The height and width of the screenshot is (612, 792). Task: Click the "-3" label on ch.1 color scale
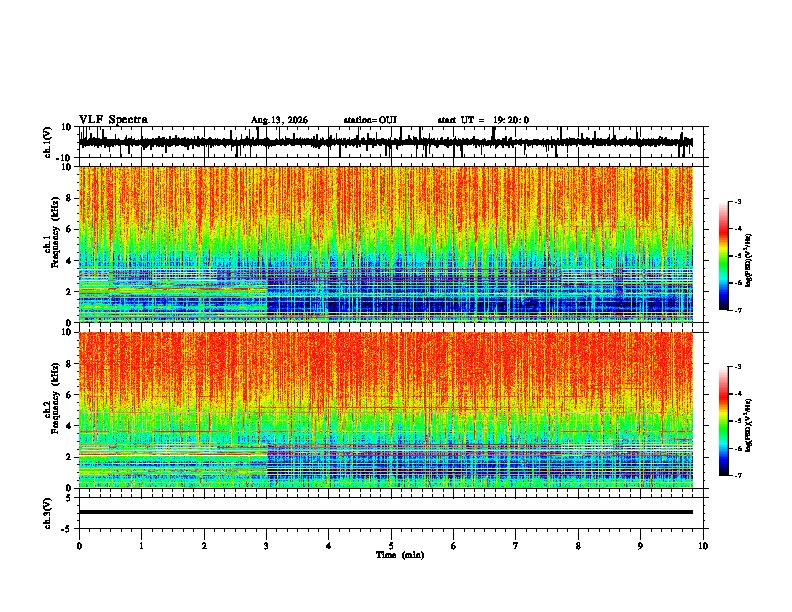click(x=737, y=201)
